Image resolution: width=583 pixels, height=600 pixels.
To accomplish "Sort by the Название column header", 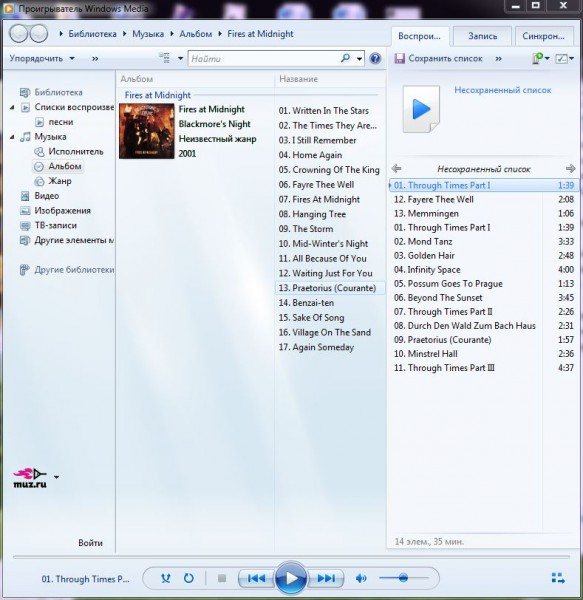I will tap(298, 79).
